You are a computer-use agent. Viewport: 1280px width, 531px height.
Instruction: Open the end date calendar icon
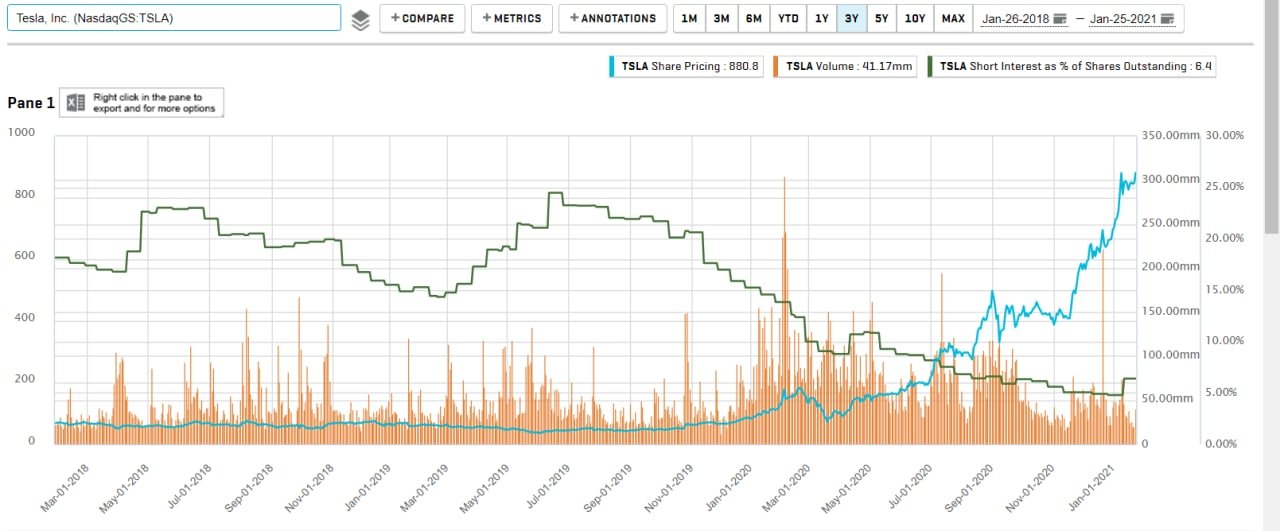pos(1167,19)
